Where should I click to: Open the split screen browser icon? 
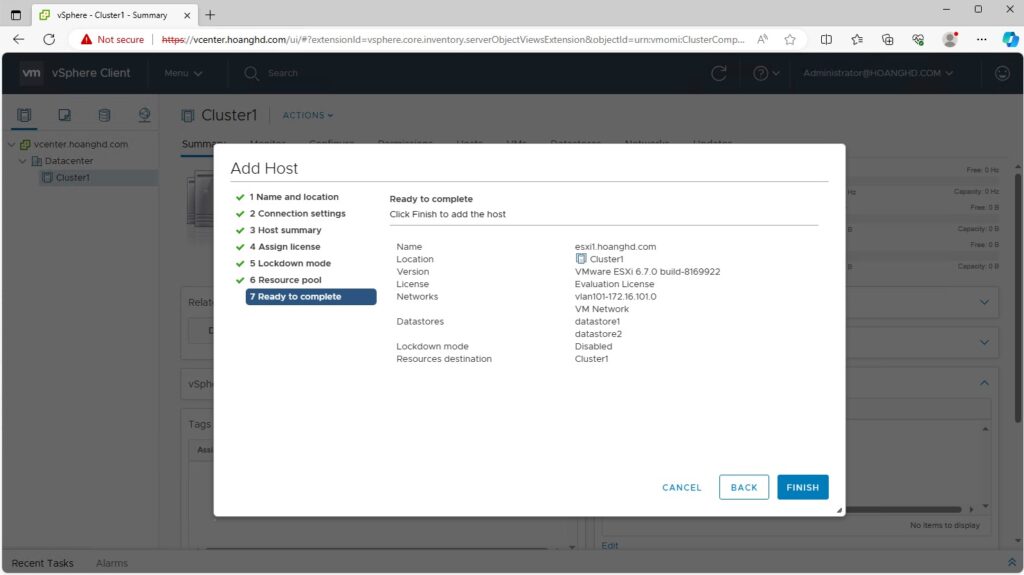[826, 39]
